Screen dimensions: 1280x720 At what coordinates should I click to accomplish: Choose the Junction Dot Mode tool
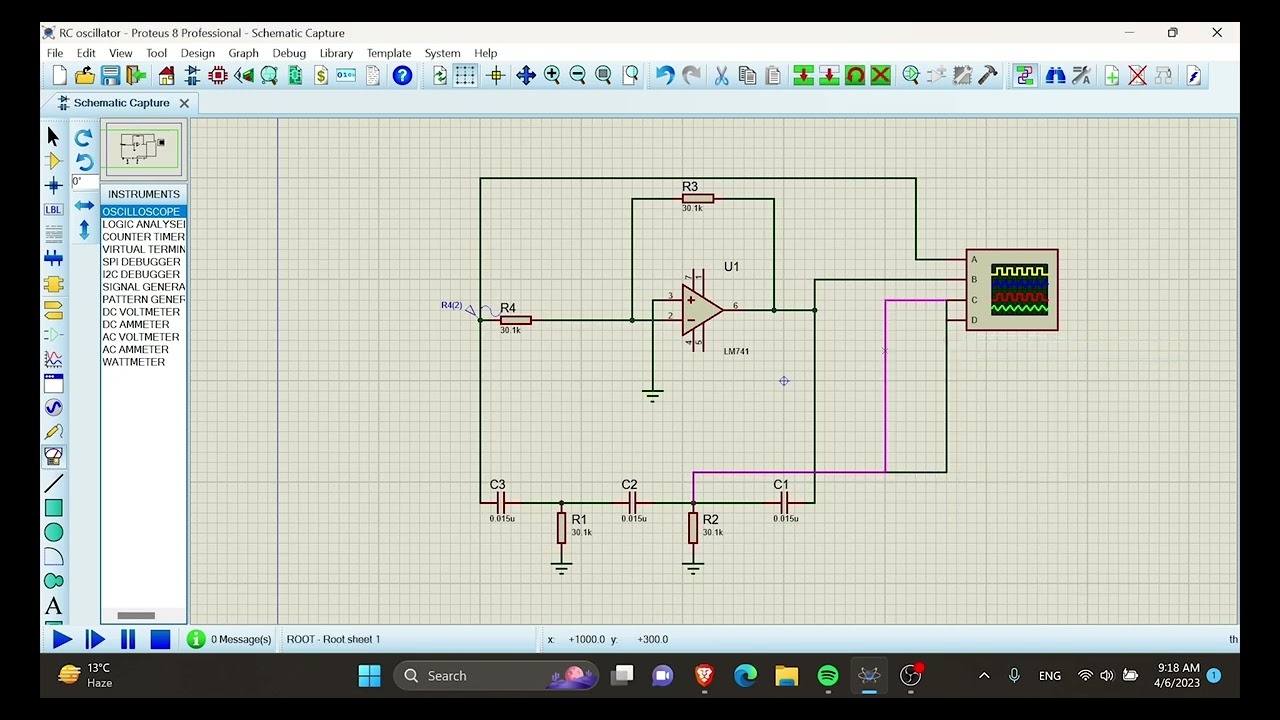53,185
